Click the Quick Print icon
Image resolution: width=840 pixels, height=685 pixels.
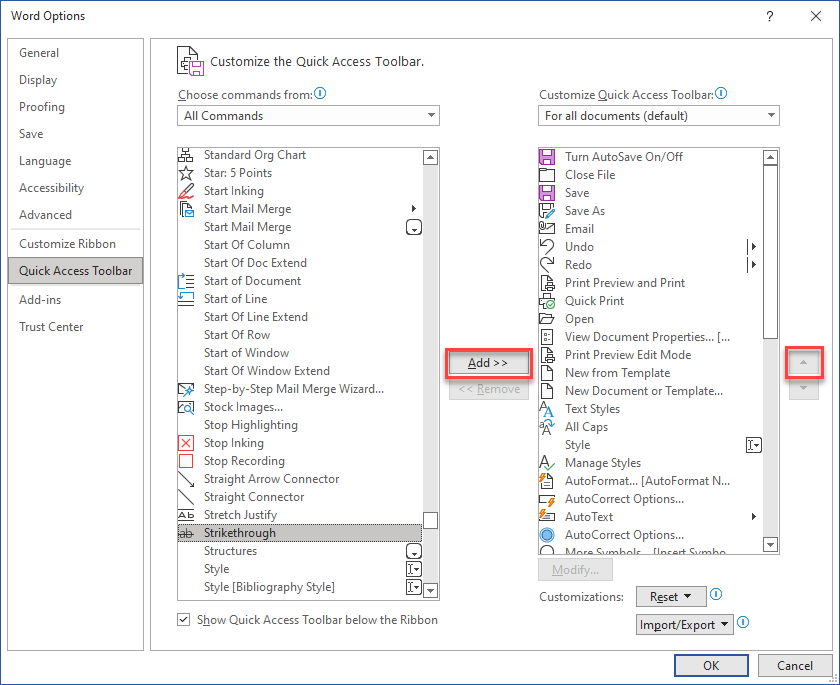click(547, 301)
